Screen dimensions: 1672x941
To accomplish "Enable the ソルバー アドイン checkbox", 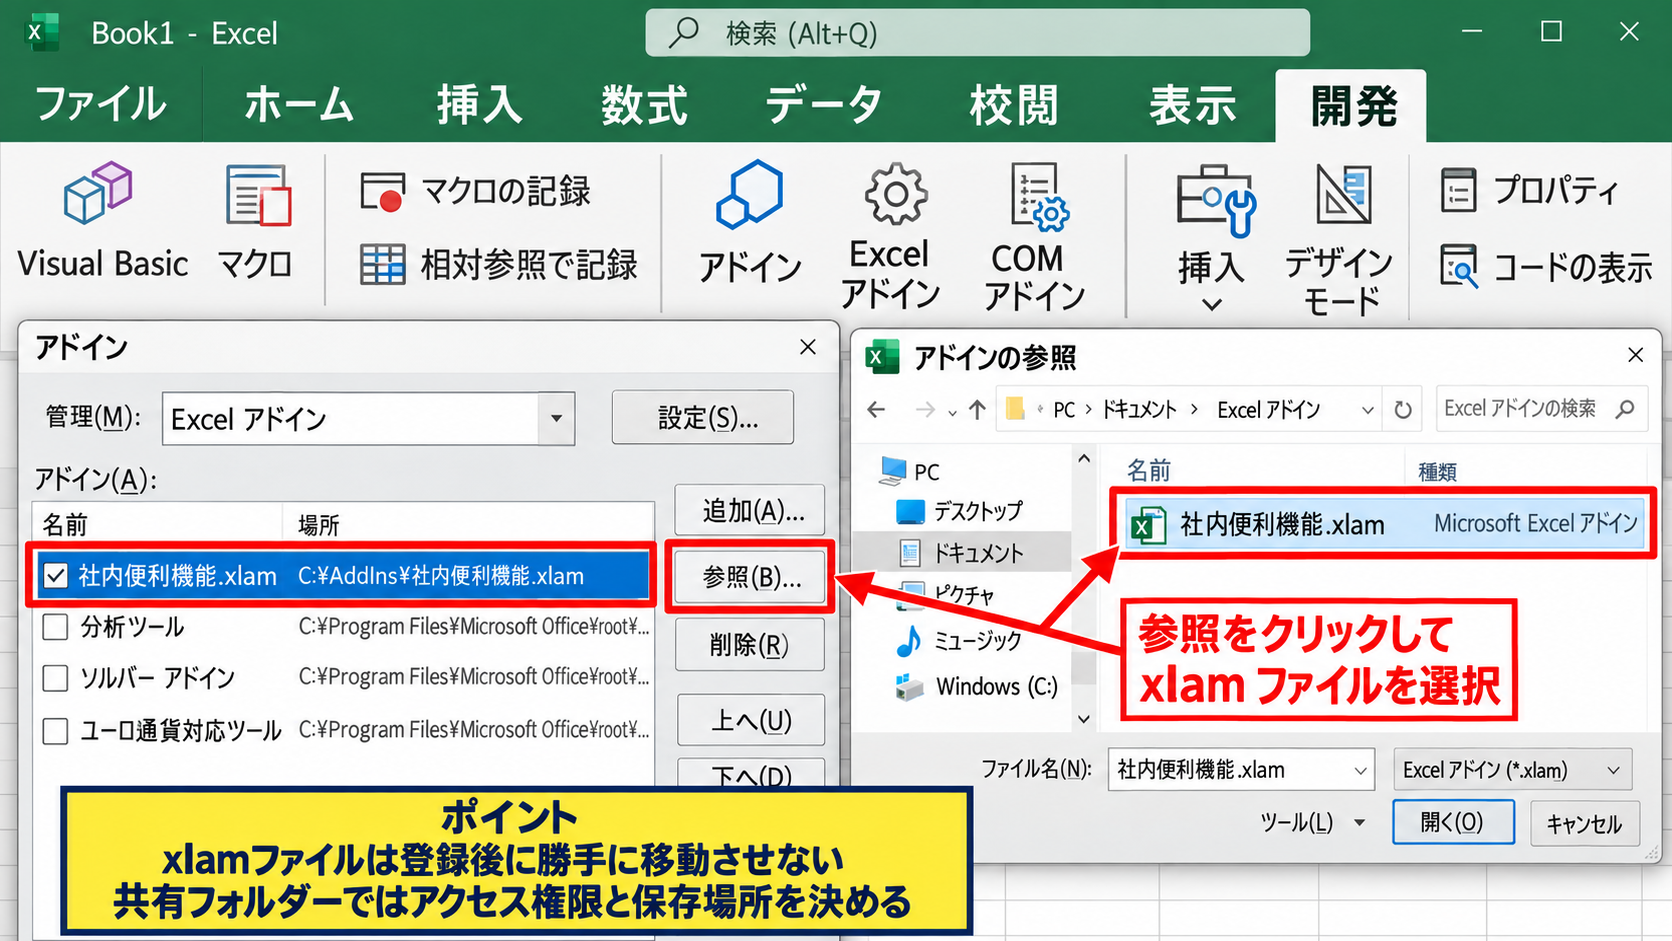I will [56, 678].
